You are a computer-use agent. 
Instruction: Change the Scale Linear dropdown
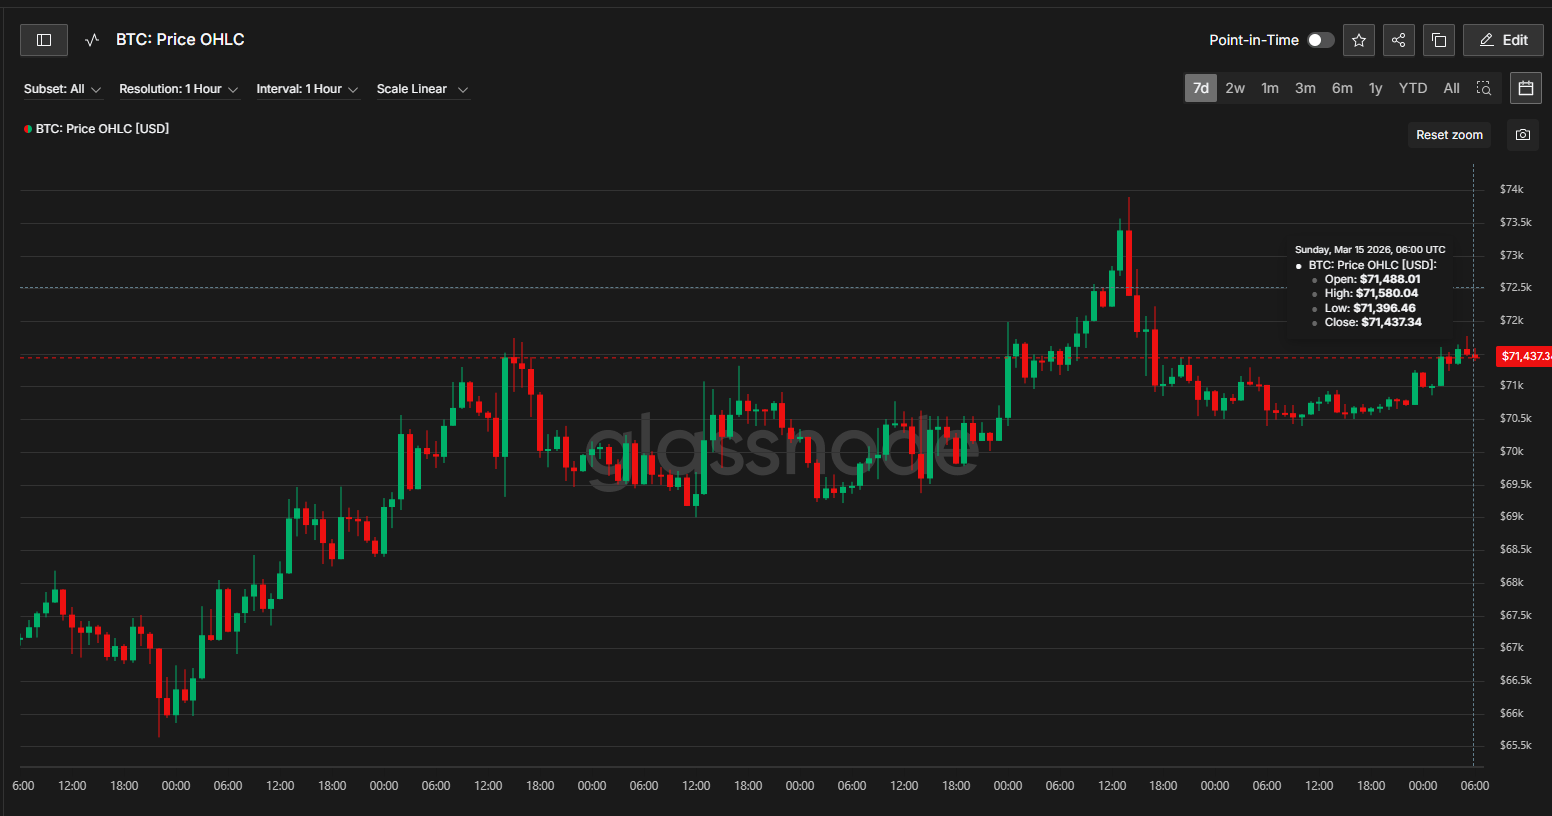coord(421,89)
